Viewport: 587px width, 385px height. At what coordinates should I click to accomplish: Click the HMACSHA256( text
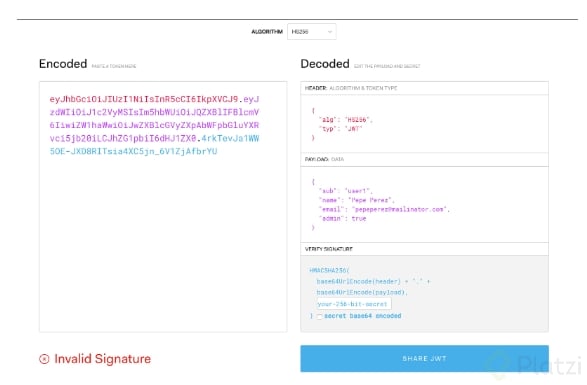329,270
